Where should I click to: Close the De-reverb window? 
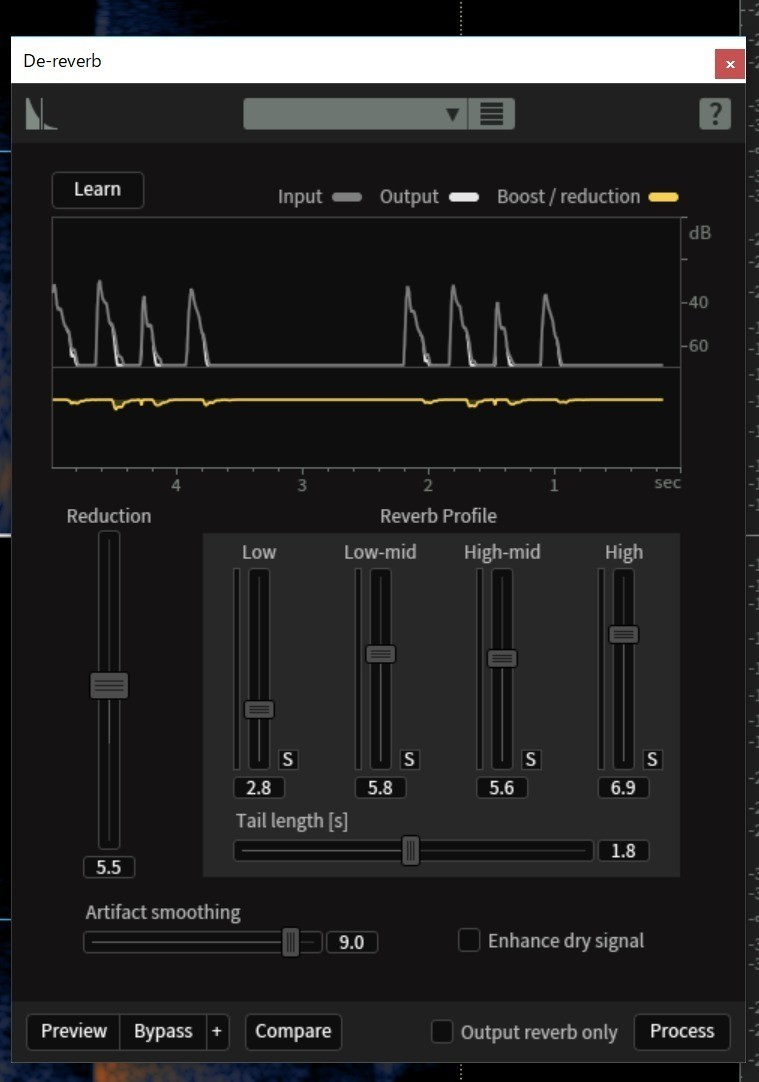(x=729, y=64)
